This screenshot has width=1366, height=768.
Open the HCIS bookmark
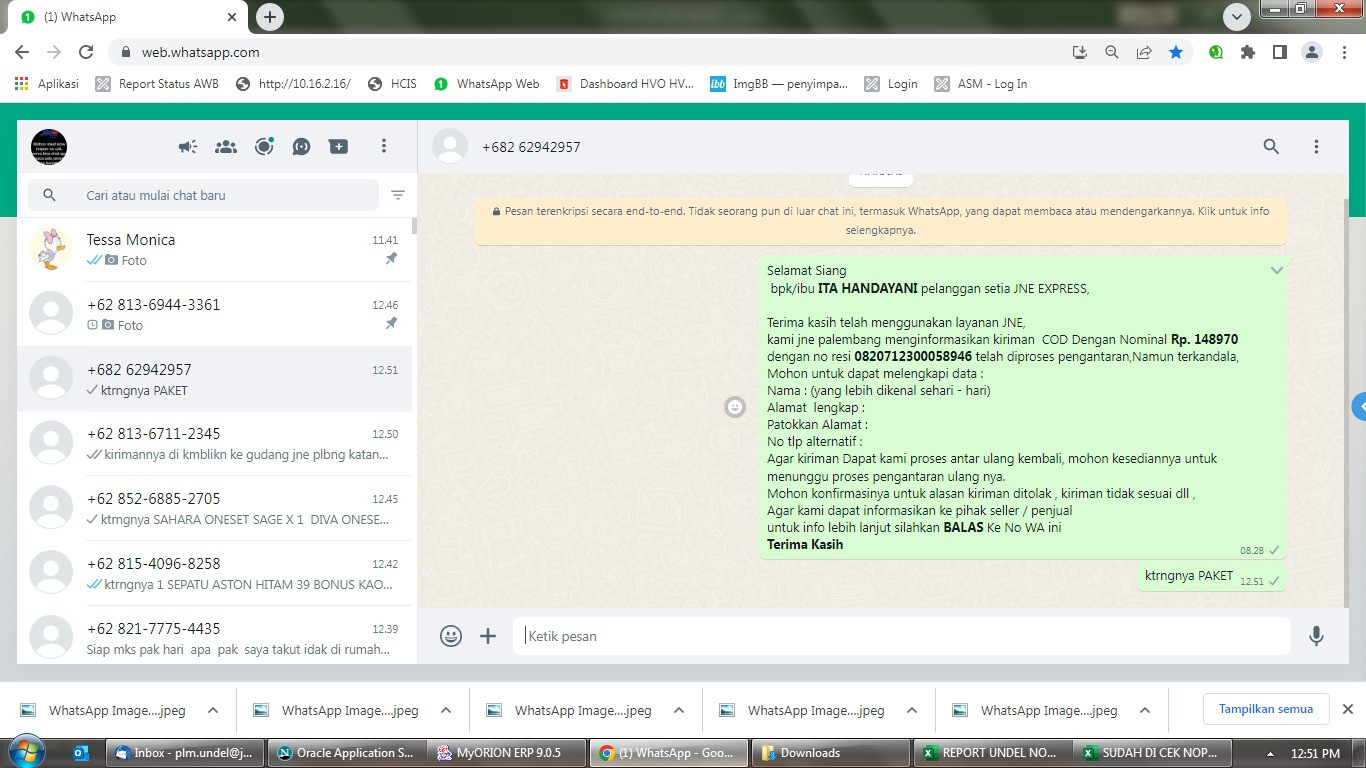point(392,84)
